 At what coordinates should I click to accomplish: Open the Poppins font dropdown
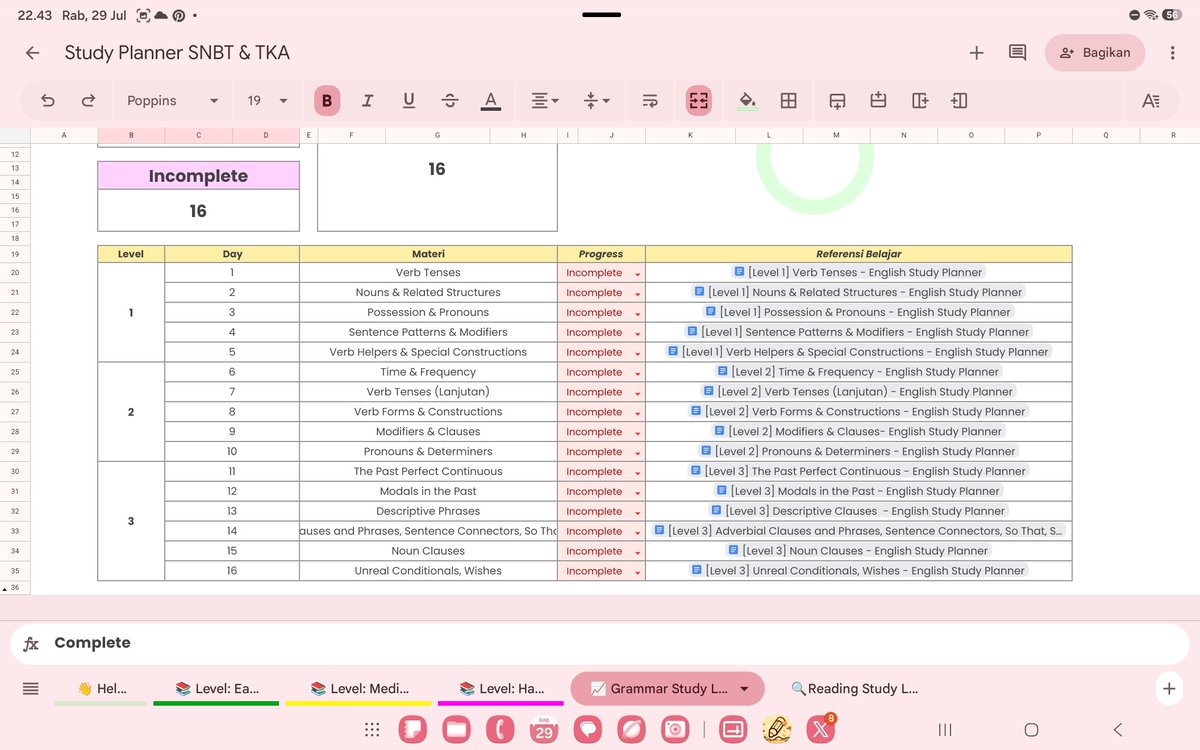(x=172, y=100)
